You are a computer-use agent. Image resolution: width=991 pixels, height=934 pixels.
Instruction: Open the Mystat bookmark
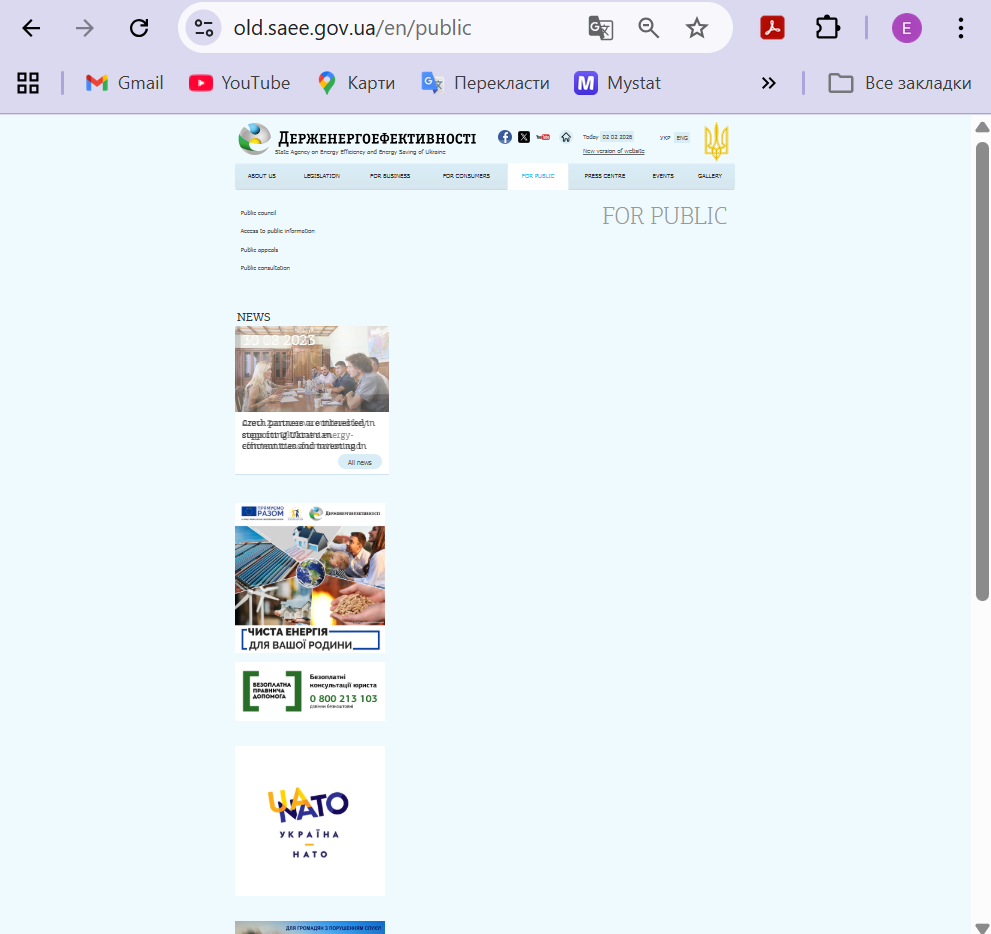click(617, 83)
